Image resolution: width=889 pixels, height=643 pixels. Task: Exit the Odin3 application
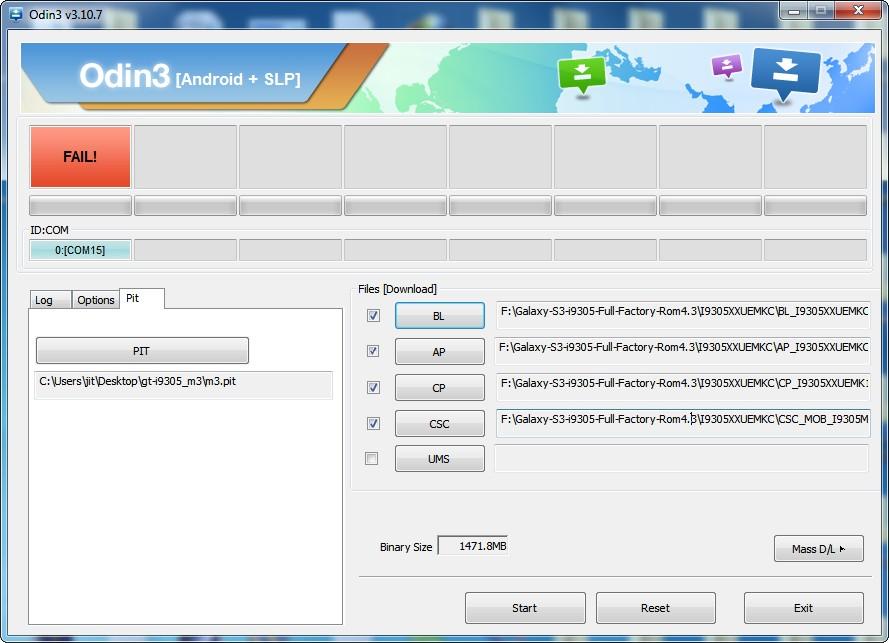(803, 608)
